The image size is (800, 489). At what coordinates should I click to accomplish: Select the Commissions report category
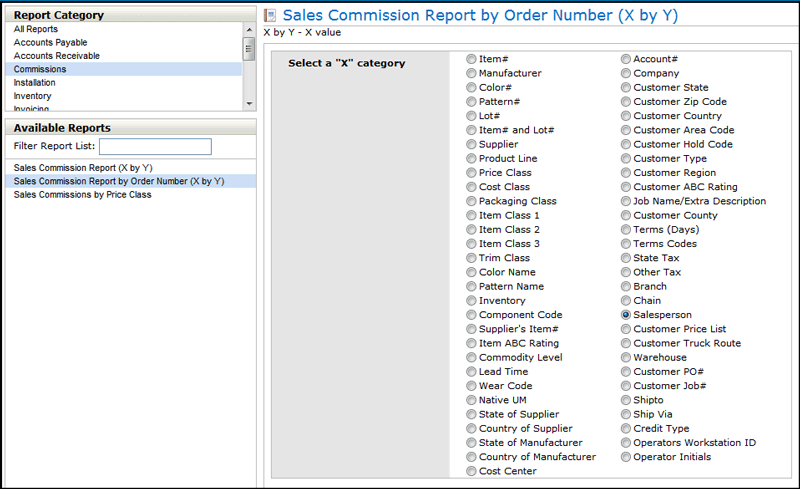(40, 70)
